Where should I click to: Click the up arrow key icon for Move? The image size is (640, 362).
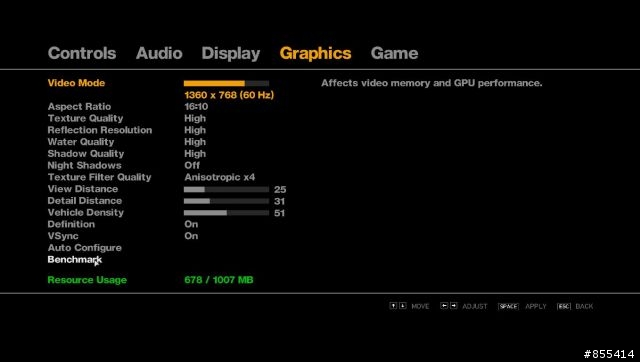click(x=393, y=306)
